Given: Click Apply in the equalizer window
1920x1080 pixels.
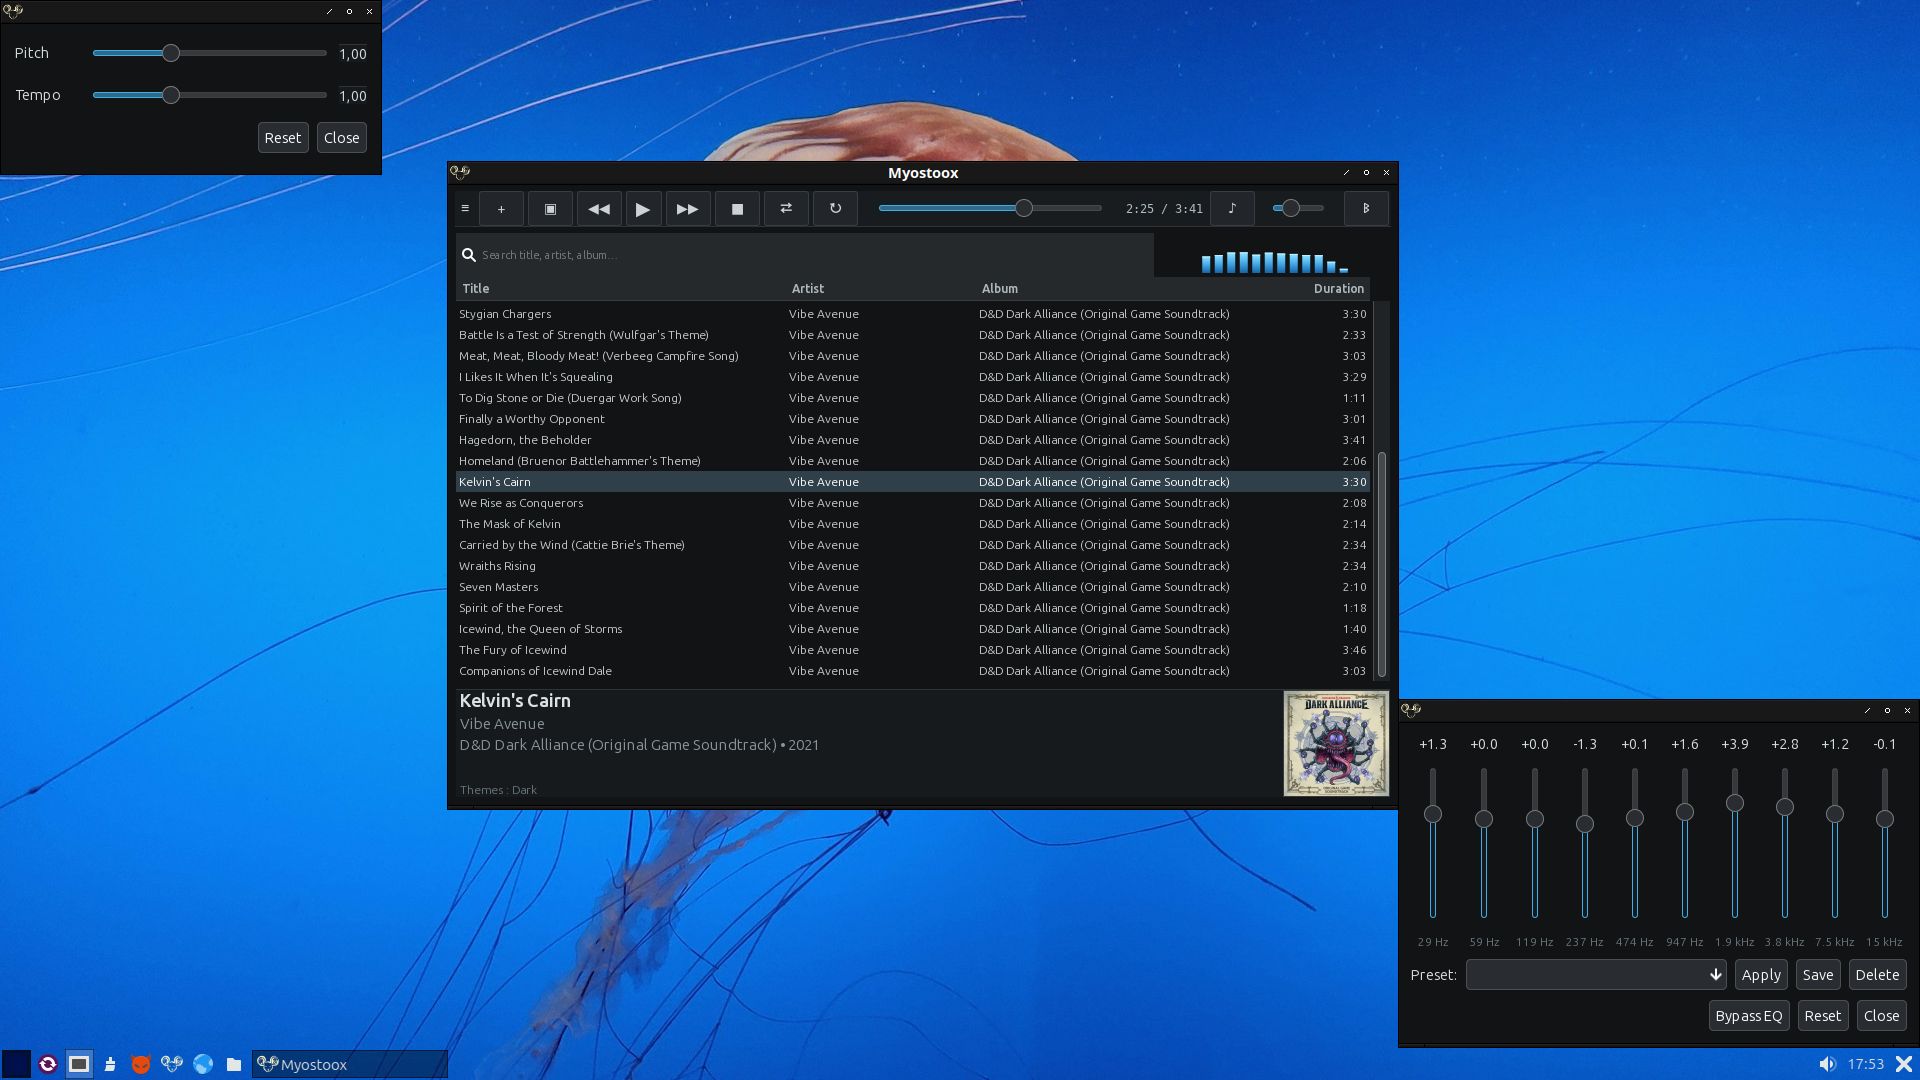Looking at the screenshot, I should click(x=1761, y=975).
